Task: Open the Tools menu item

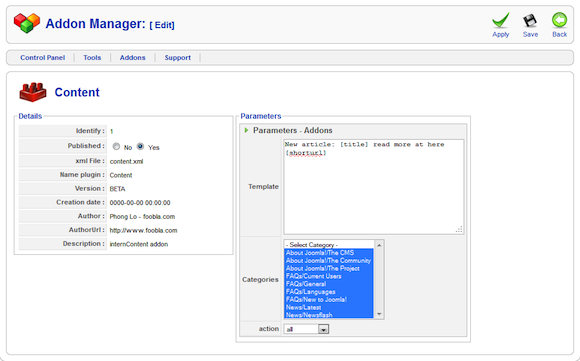Action: (92, 58)
